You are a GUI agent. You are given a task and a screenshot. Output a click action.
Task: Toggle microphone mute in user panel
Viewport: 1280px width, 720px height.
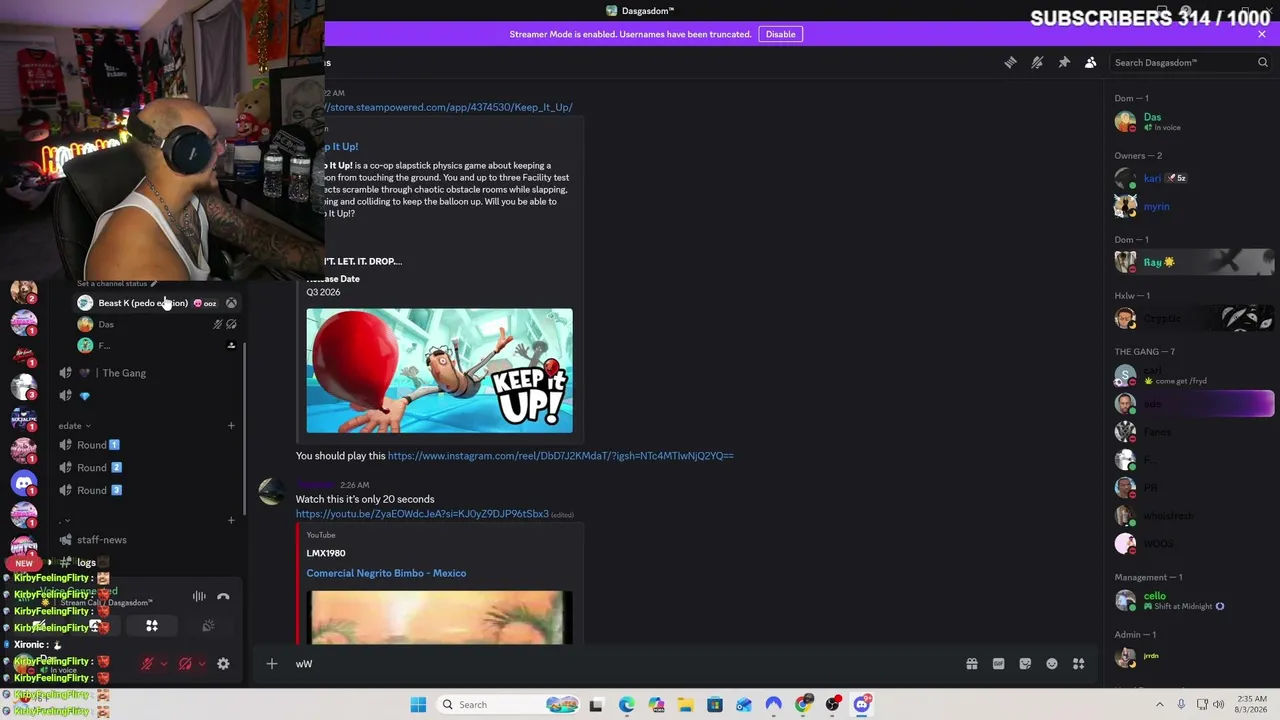click(x=147, y=663)
